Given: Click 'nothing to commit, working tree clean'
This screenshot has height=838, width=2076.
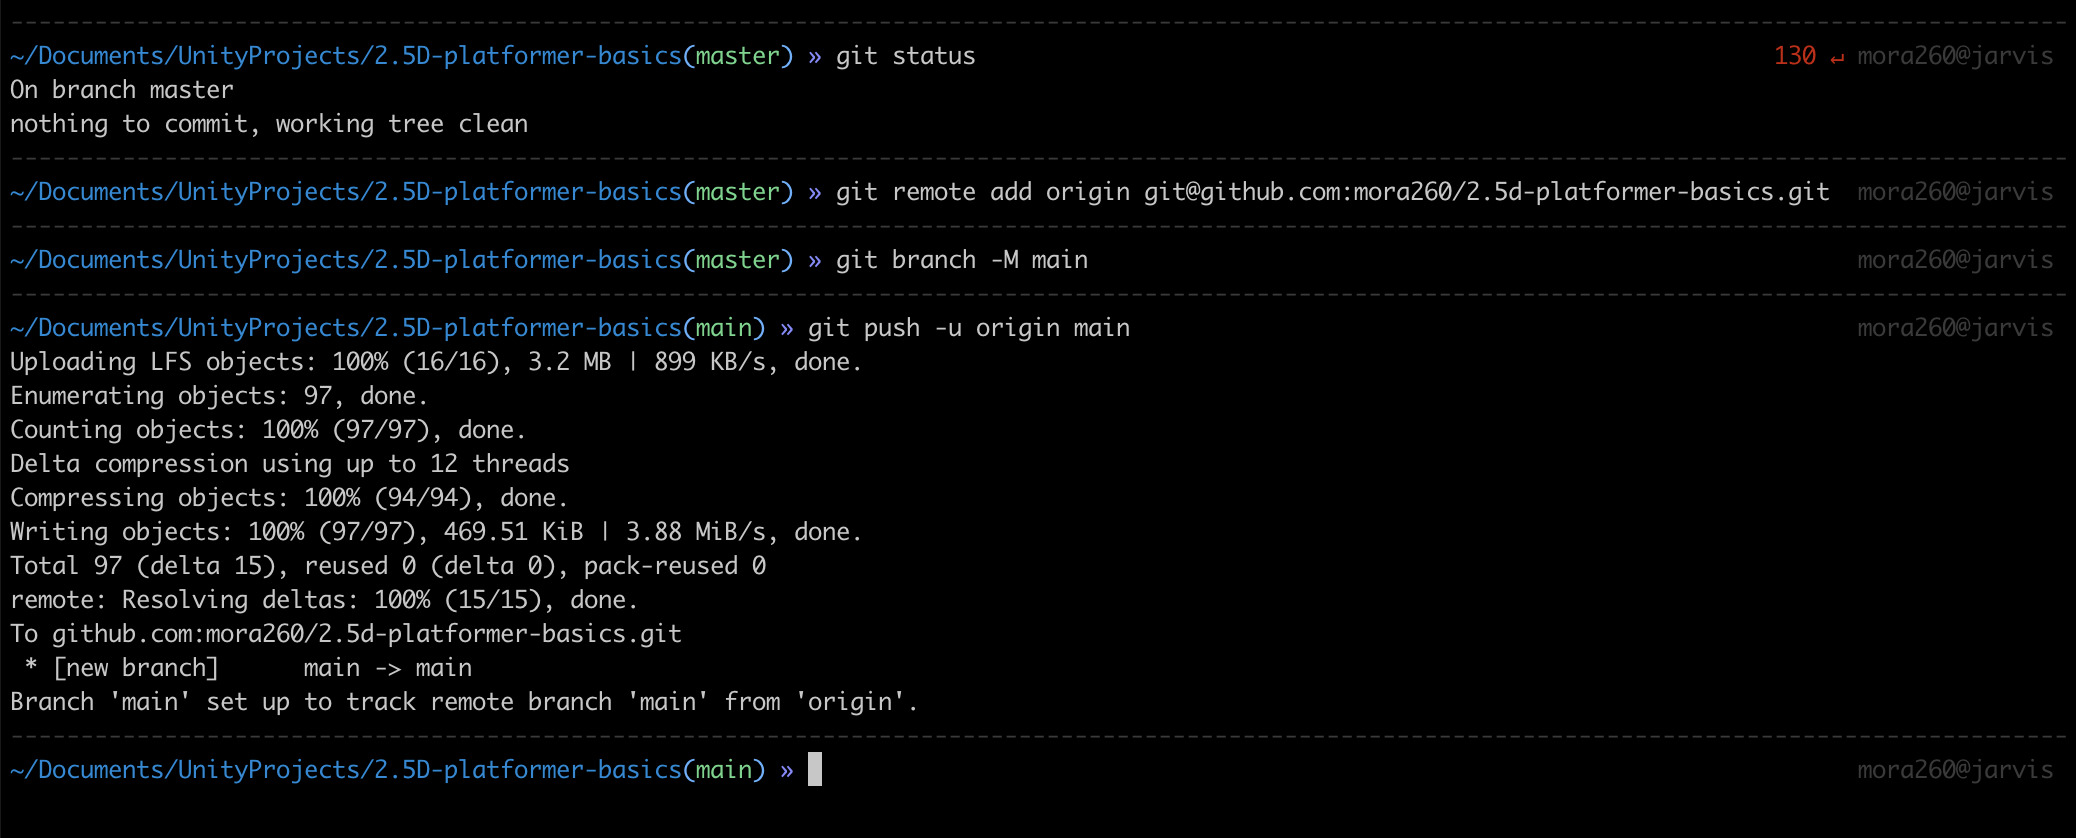Looking at the screenshot, I should point(269,124).
